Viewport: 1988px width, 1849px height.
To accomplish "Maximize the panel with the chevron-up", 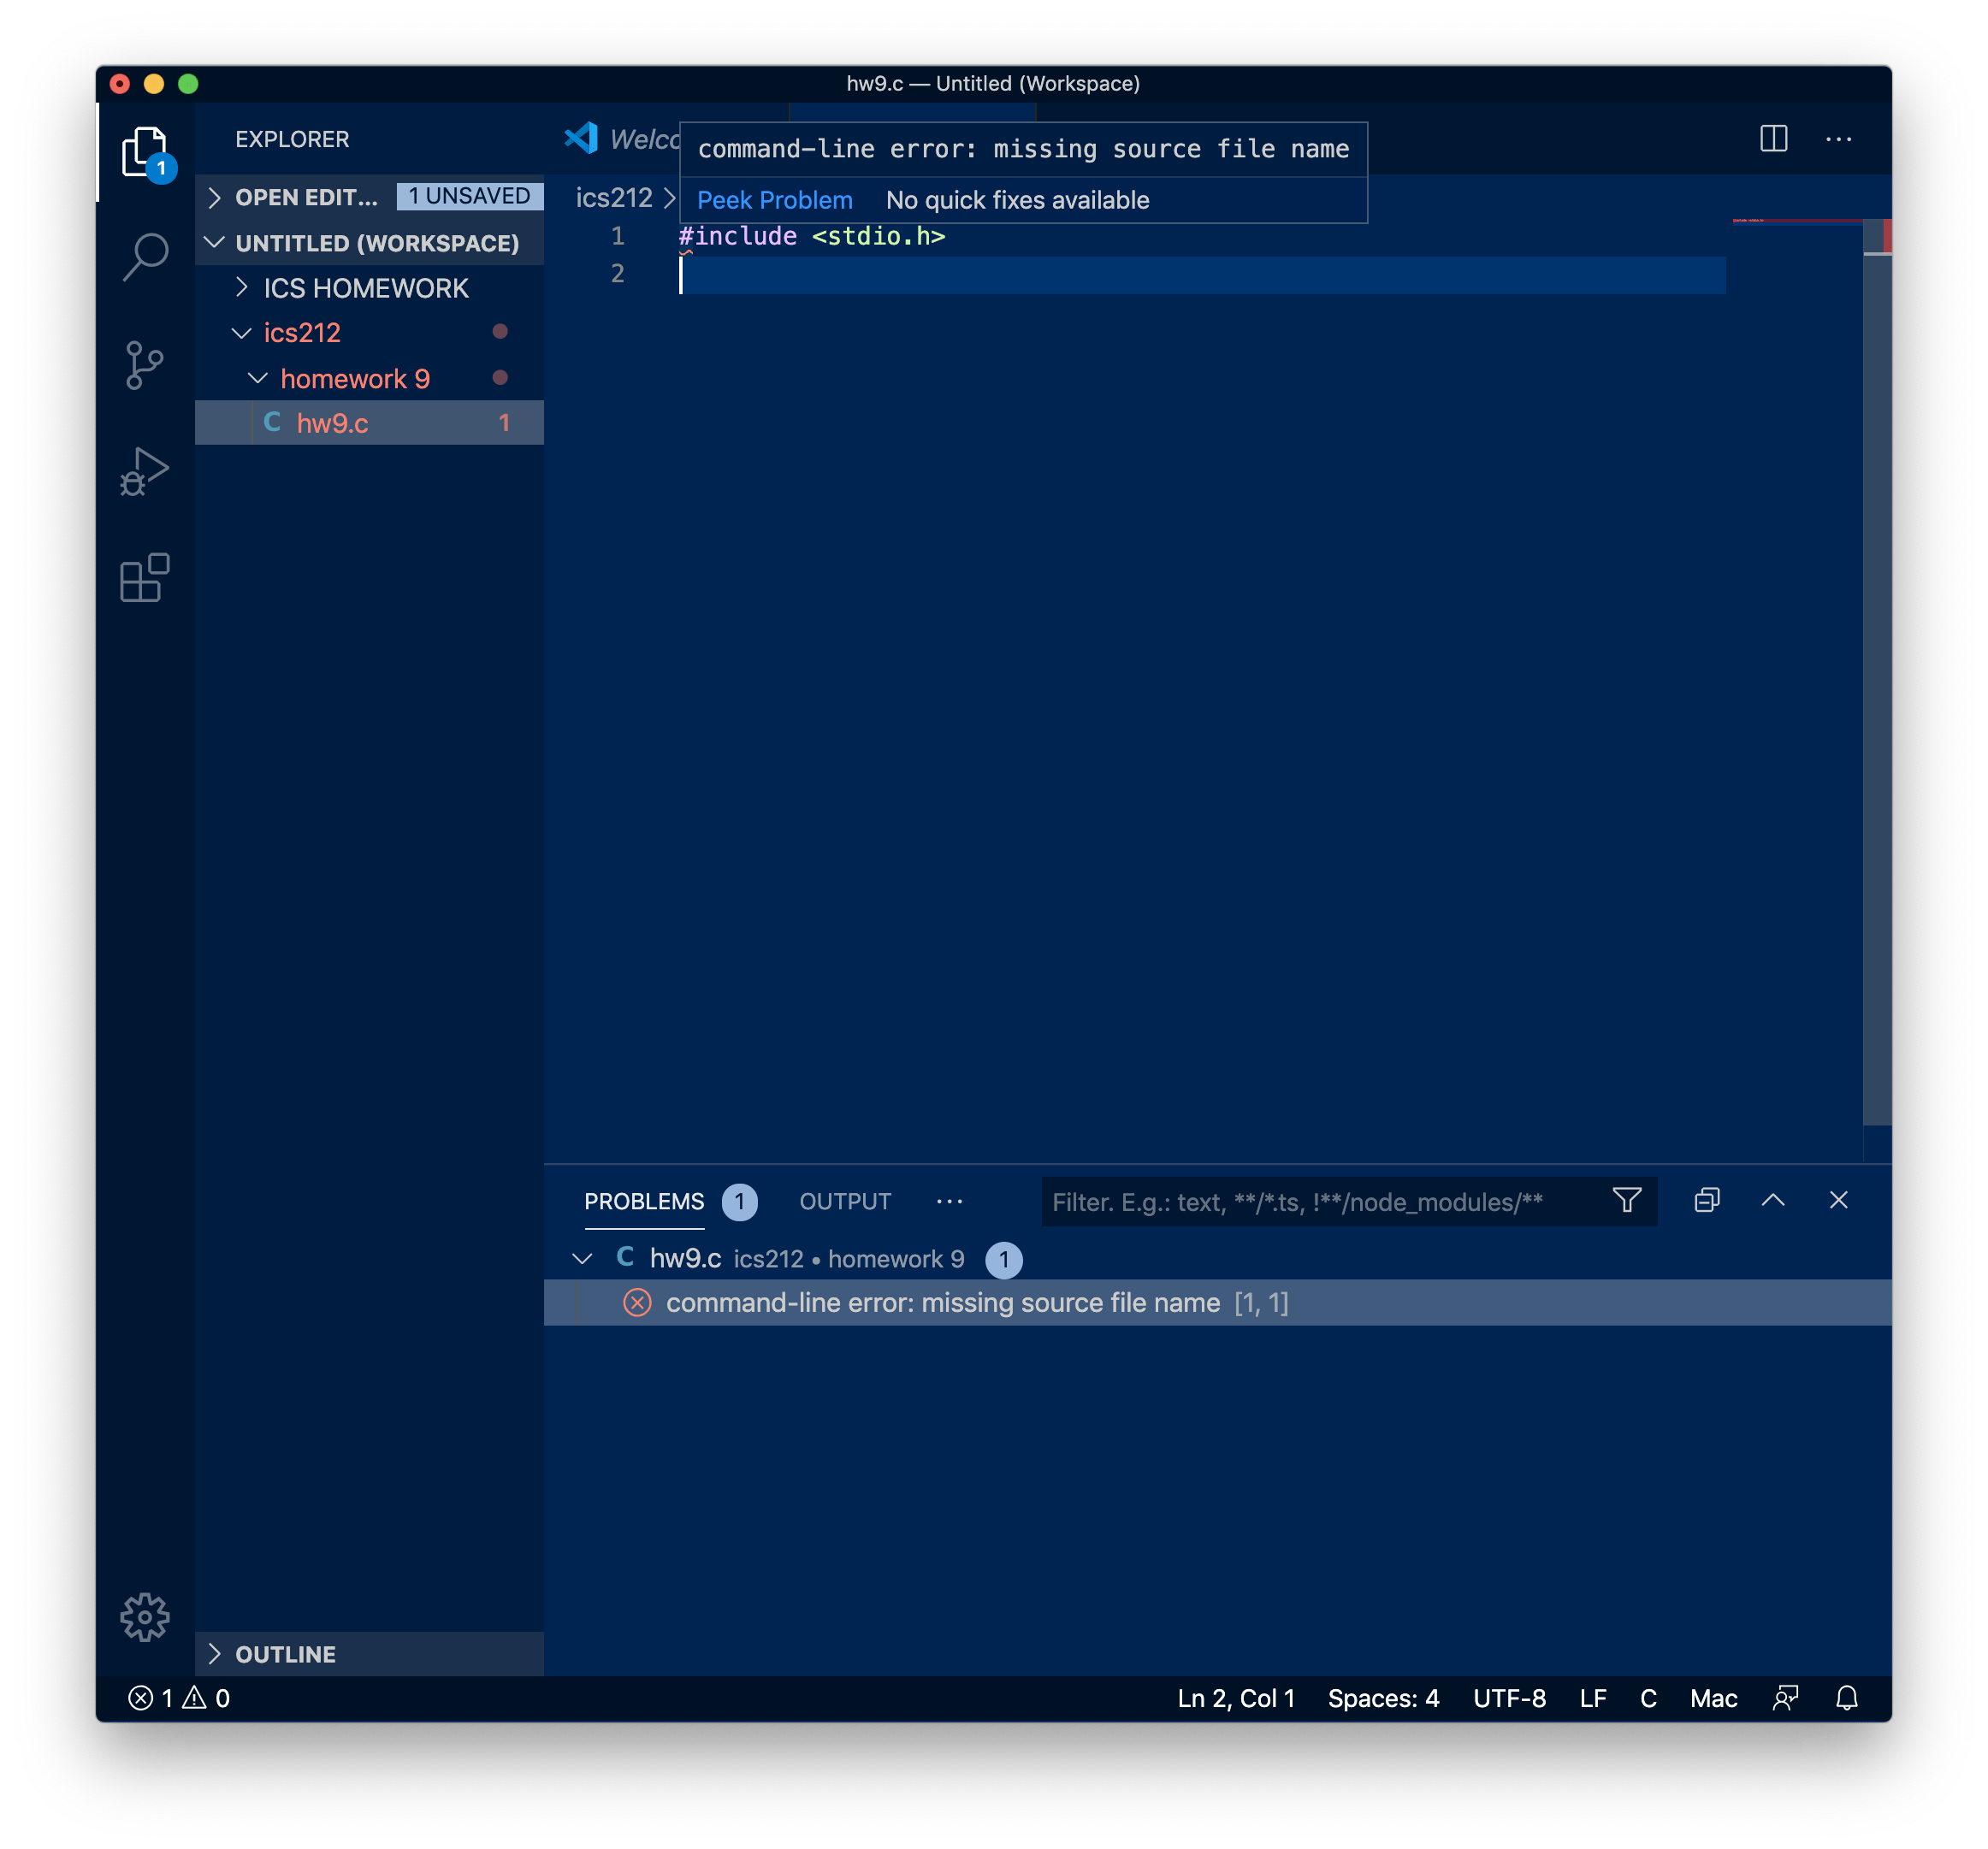I will [x=1773, y=1201].
